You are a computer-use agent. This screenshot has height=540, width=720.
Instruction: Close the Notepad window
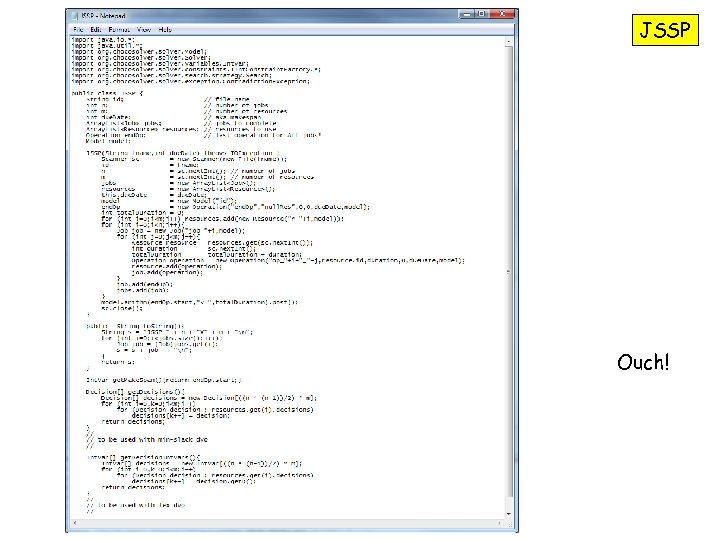click(x=502, y=14)
